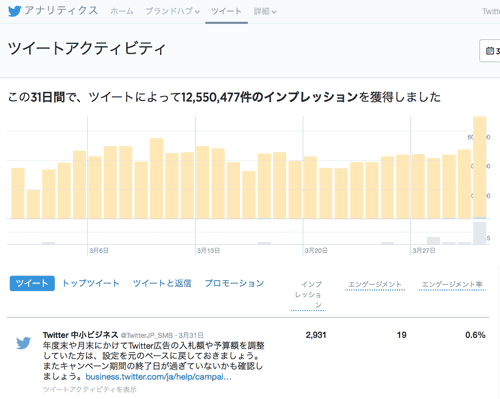The image size is (500, 399).
Task: Click the Twitter bird avatar beside tweet
Action: (x=23, y=343)
